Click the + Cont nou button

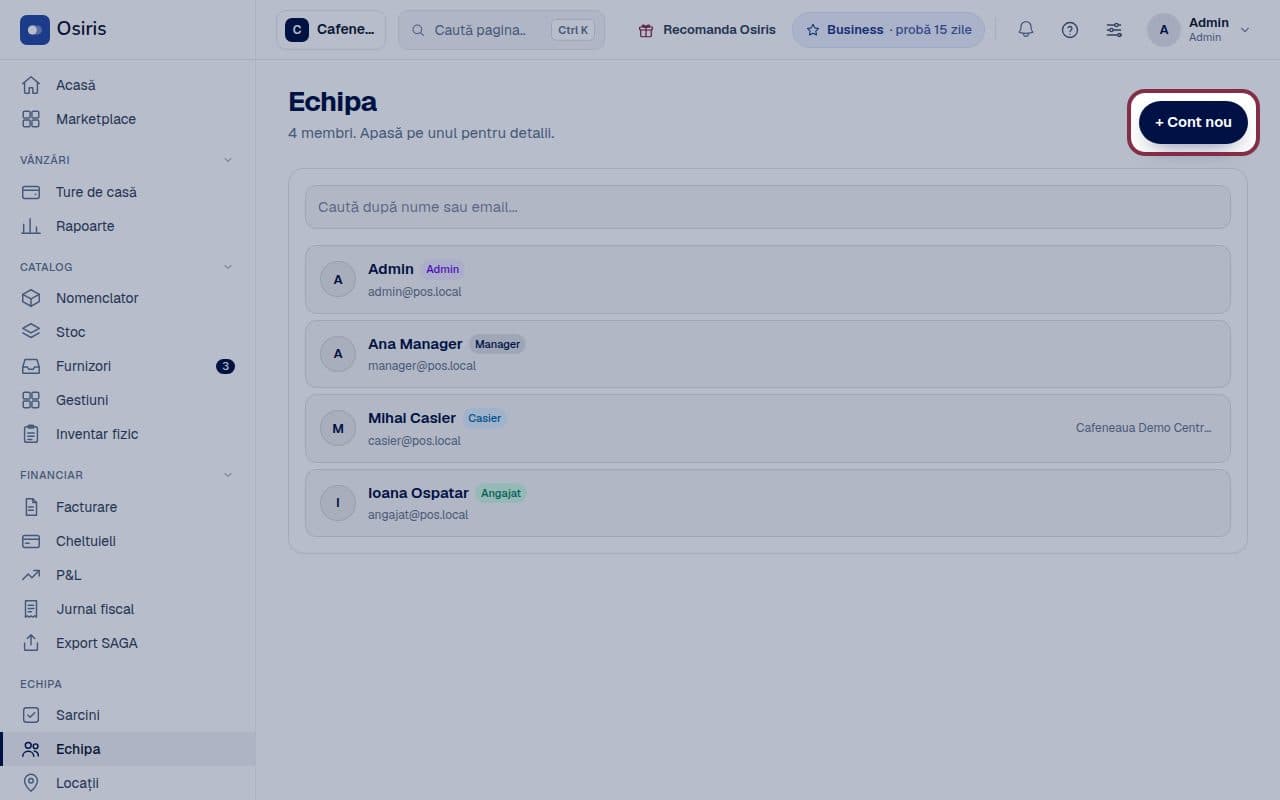[x=1193, y=122]
